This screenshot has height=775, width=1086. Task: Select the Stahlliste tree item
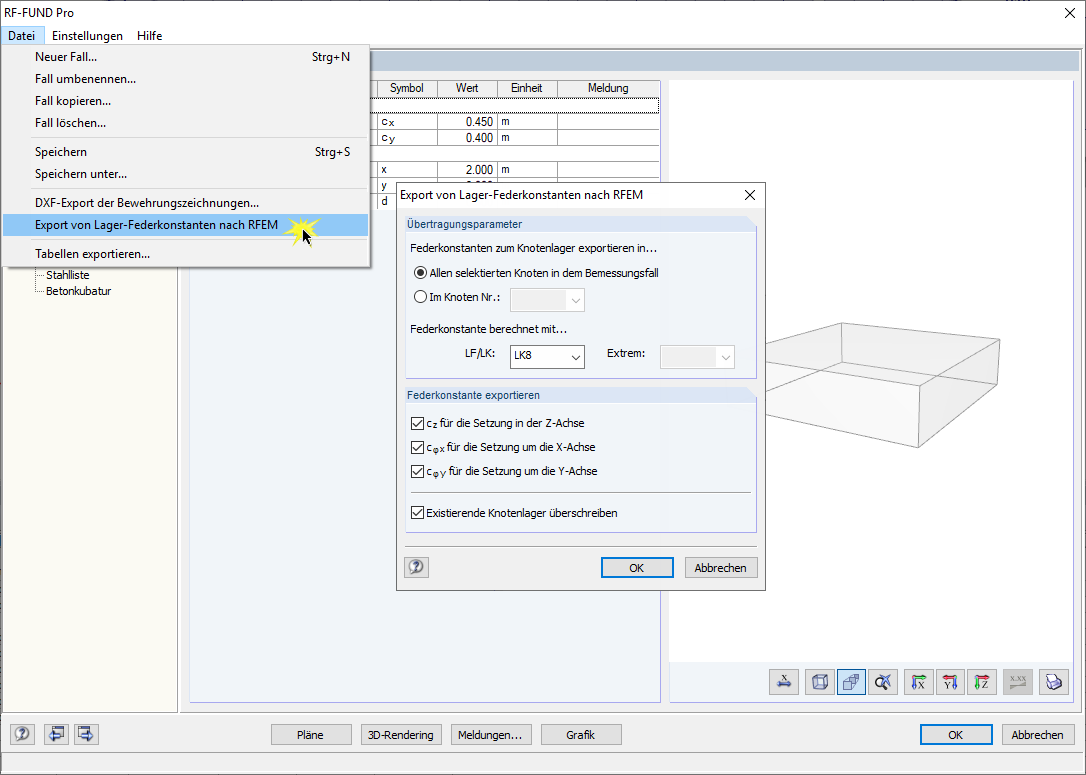click(x=68, y=275)
